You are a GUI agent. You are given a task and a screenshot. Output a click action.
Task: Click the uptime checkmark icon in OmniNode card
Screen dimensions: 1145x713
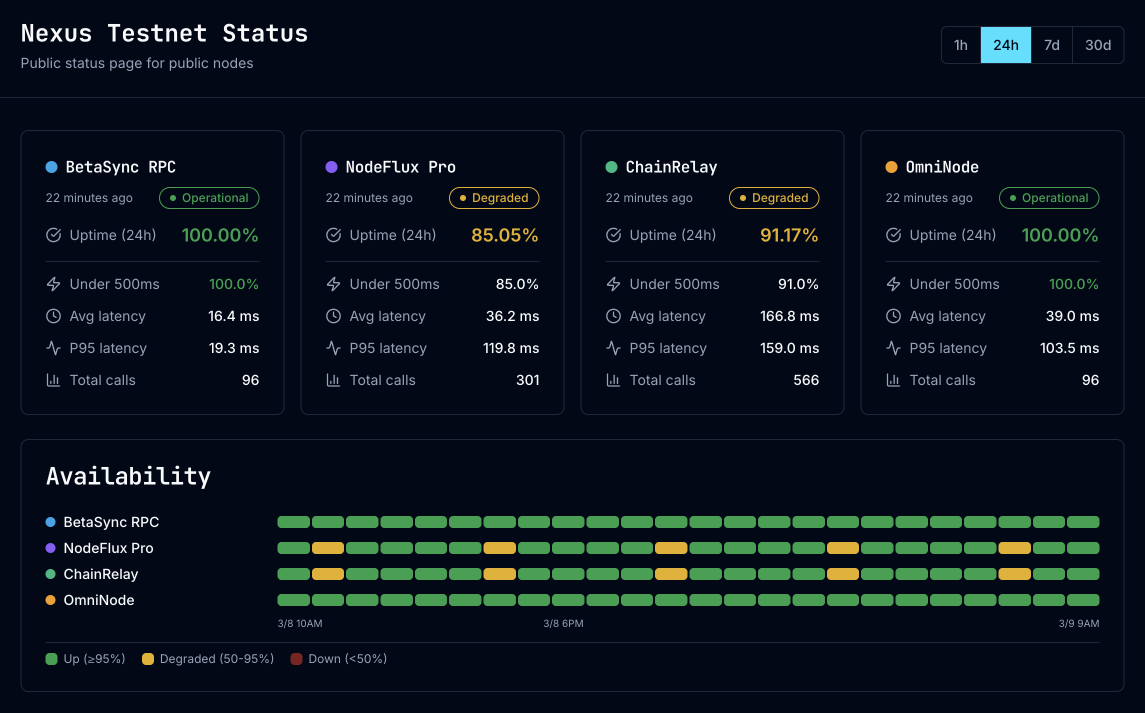893,235
